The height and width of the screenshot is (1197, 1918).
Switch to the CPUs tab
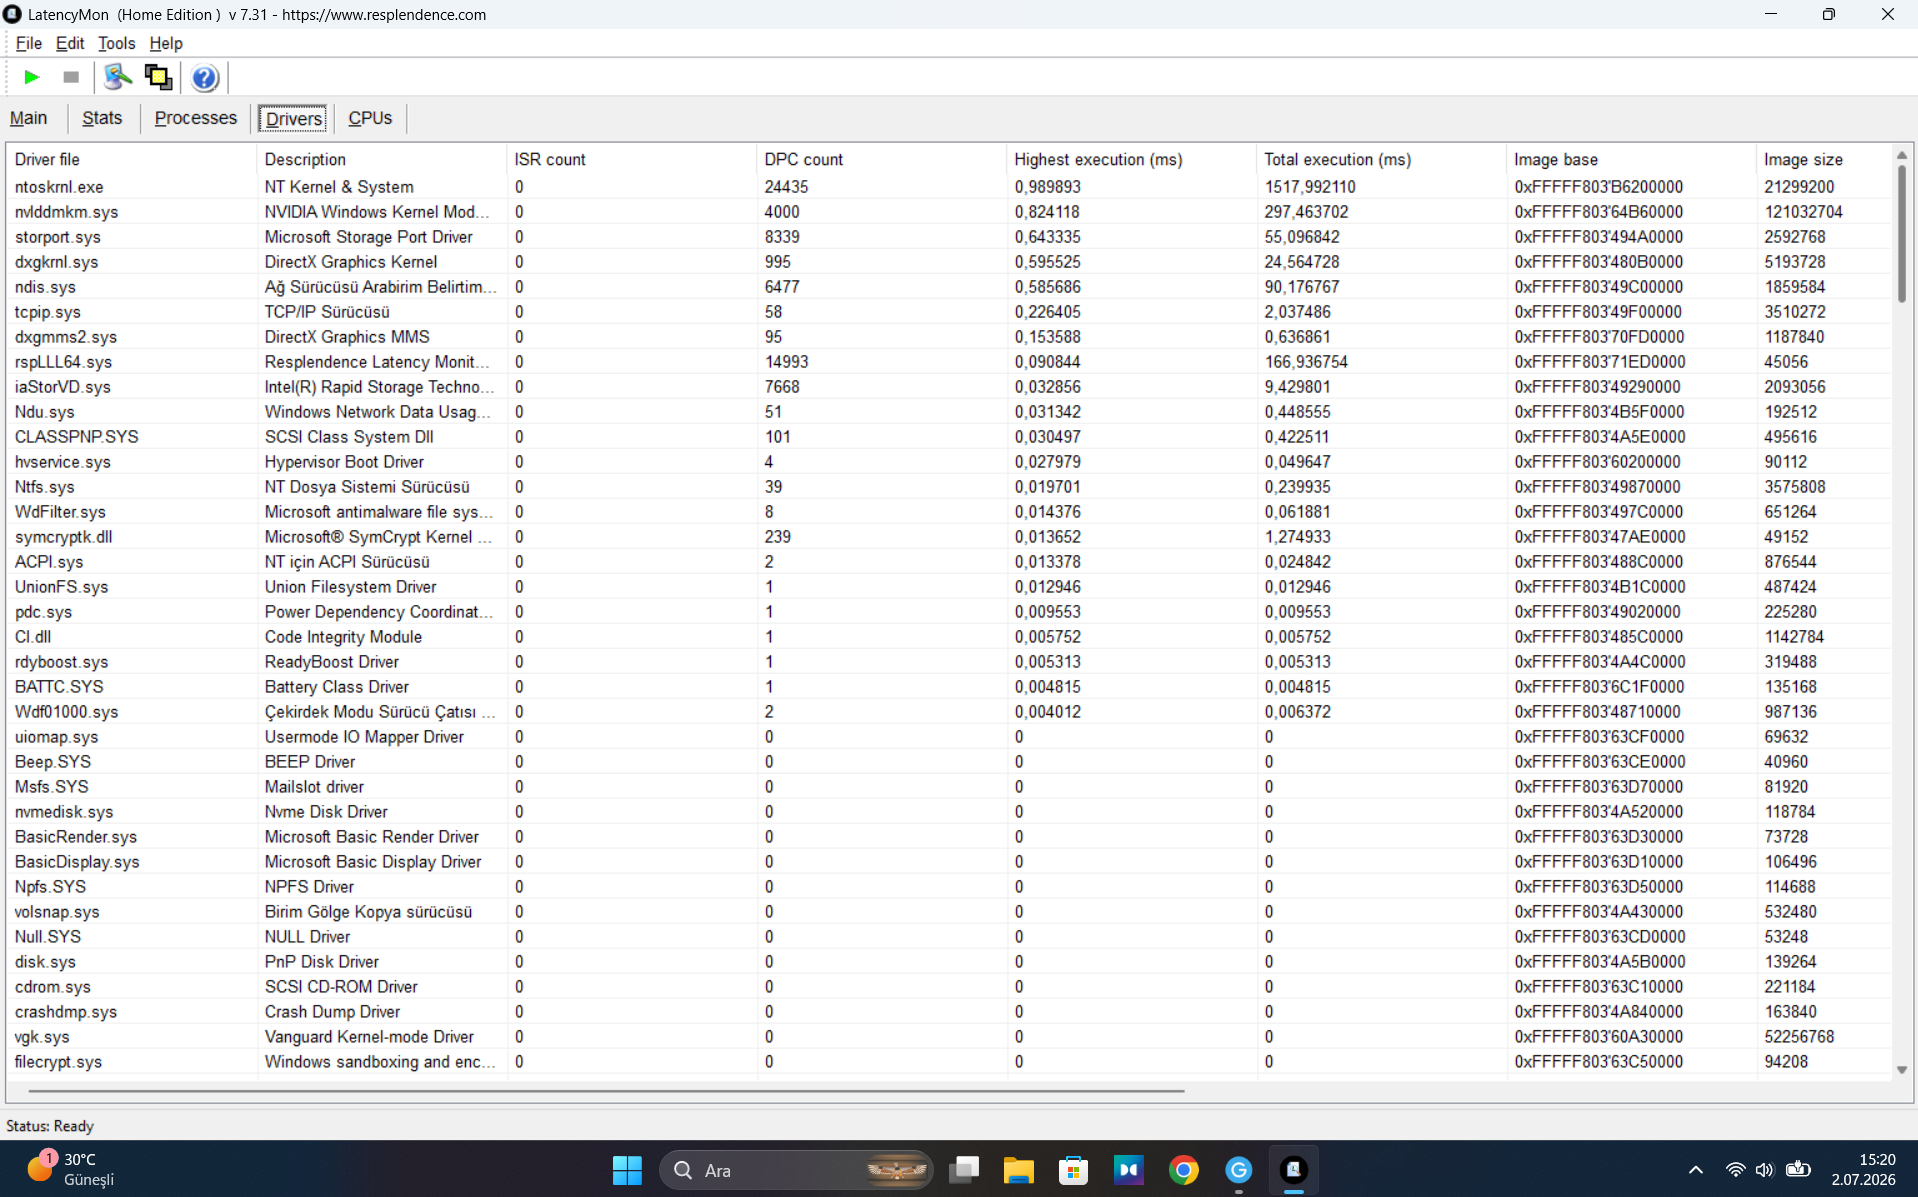tap(370, 118)
